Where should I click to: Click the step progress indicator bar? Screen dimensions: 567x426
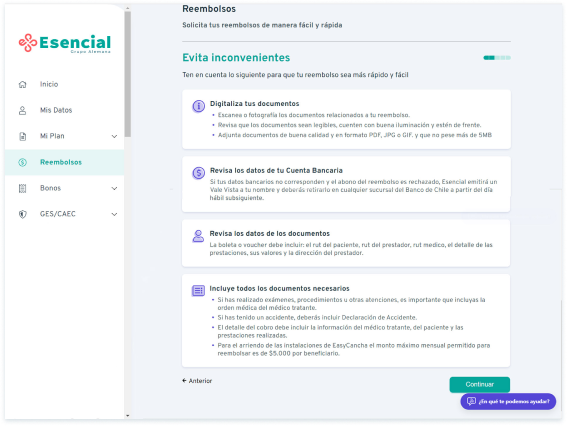tap(497, 57)
